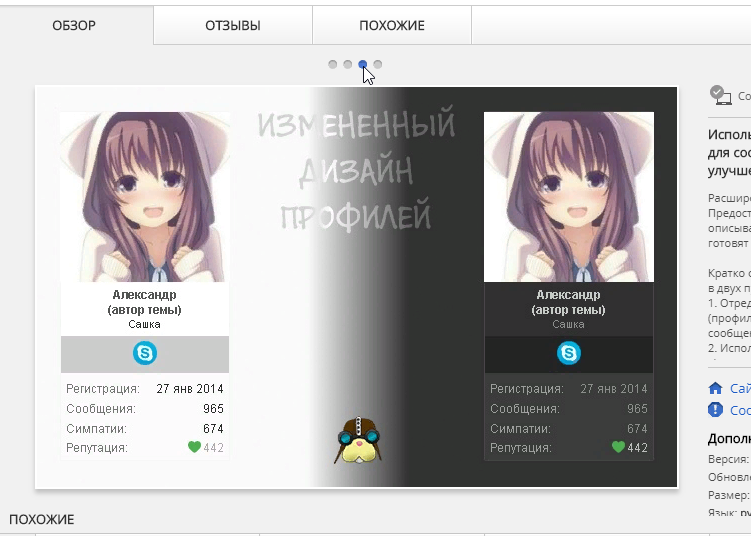
Task: Click the green heart in dark profile
Action: point(618,447)
